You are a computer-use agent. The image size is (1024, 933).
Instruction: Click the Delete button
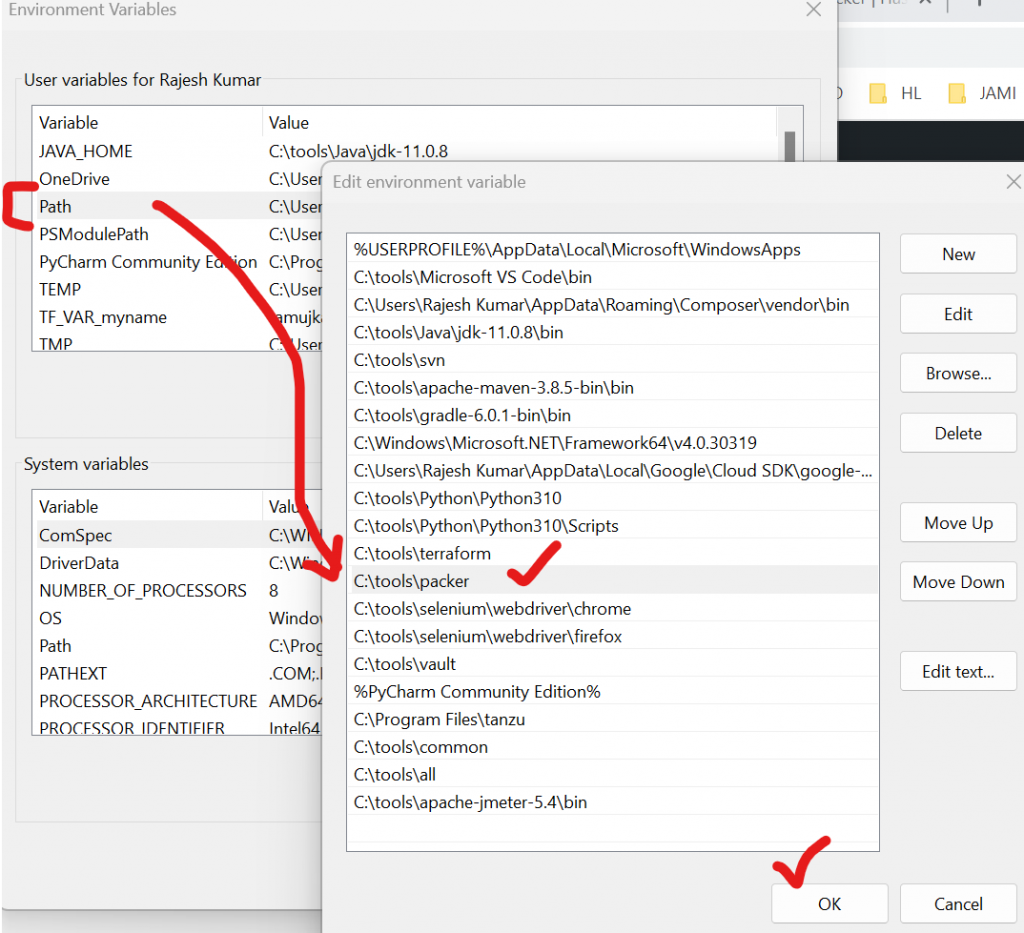957,433
